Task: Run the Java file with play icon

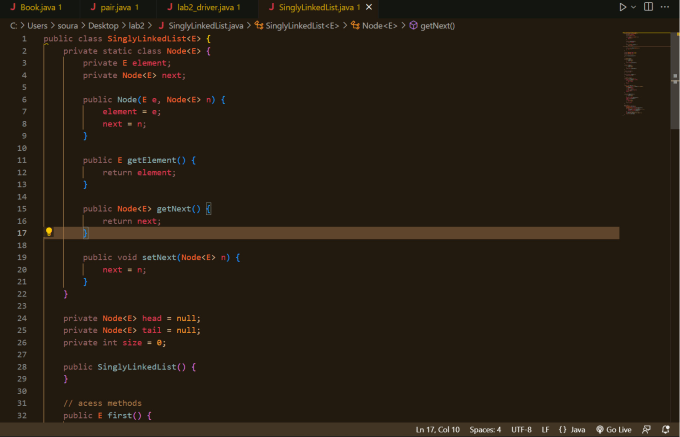Action: 622,7
